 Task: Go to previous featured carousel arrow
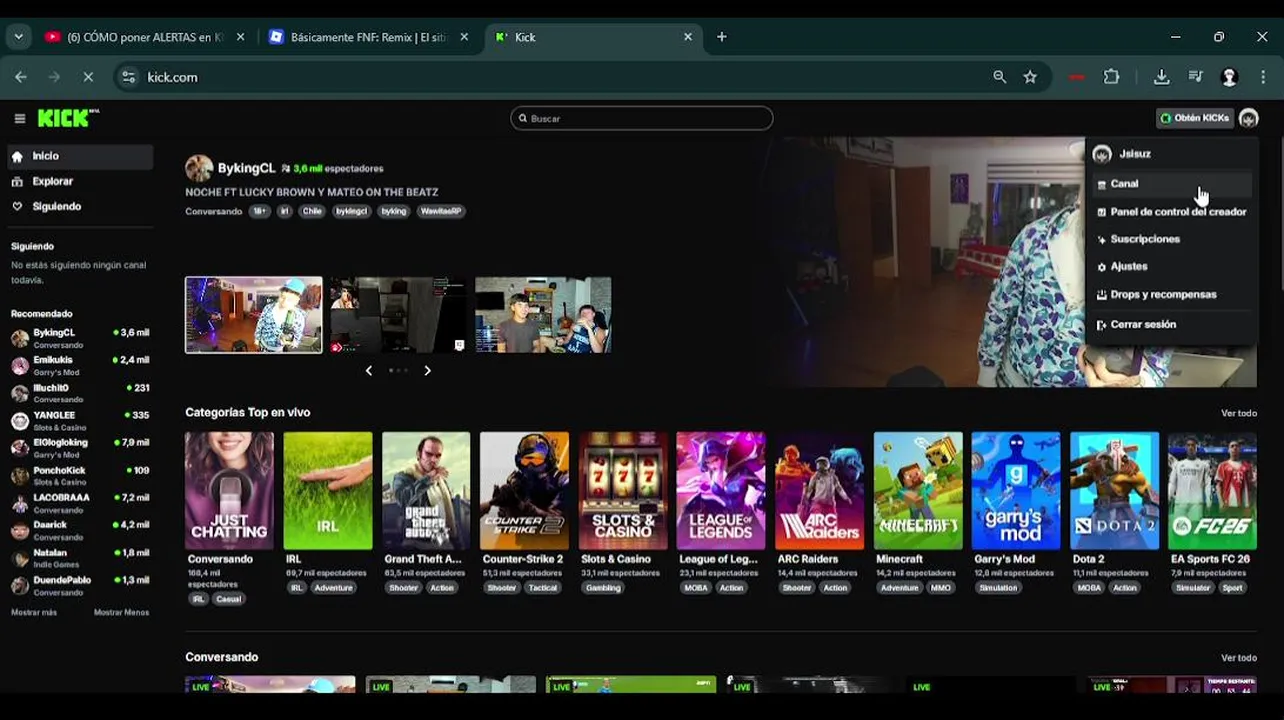point(369,371)
